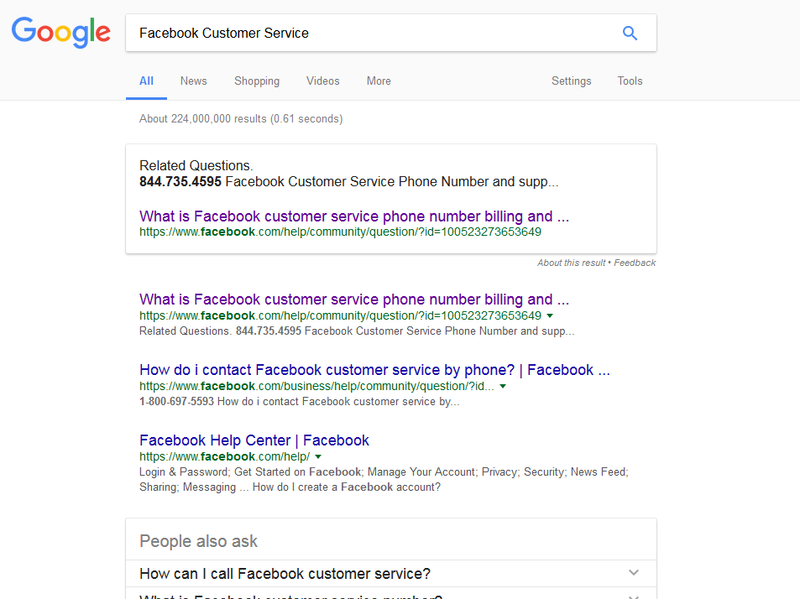Image resolution: width=800 pixels, height=599 pixels.
Task: Select the All results tab
Action: 146,81
